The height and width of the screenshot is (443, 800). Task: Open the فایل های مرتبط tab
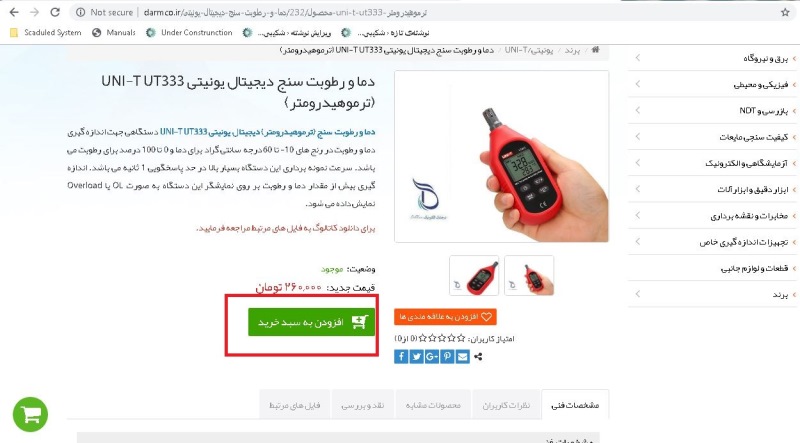click(294, 405)
